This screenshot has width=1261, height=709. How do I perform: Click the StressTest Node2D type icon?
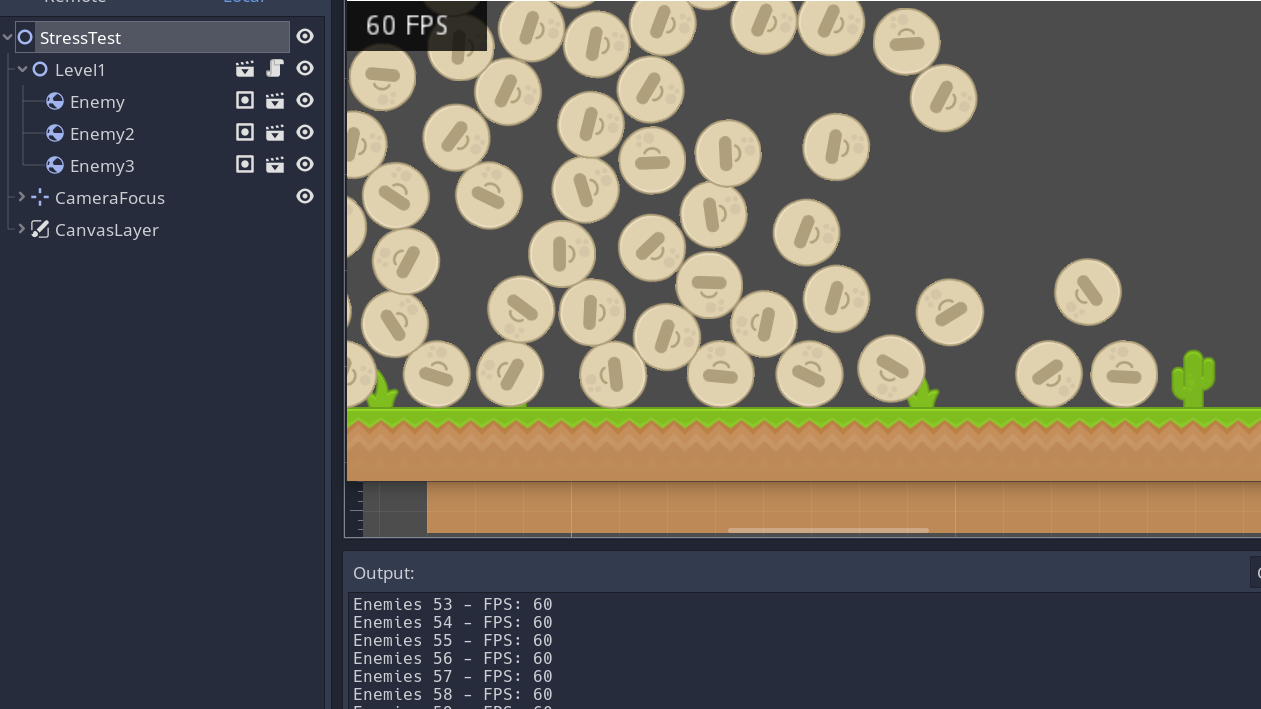pos(25,38)
